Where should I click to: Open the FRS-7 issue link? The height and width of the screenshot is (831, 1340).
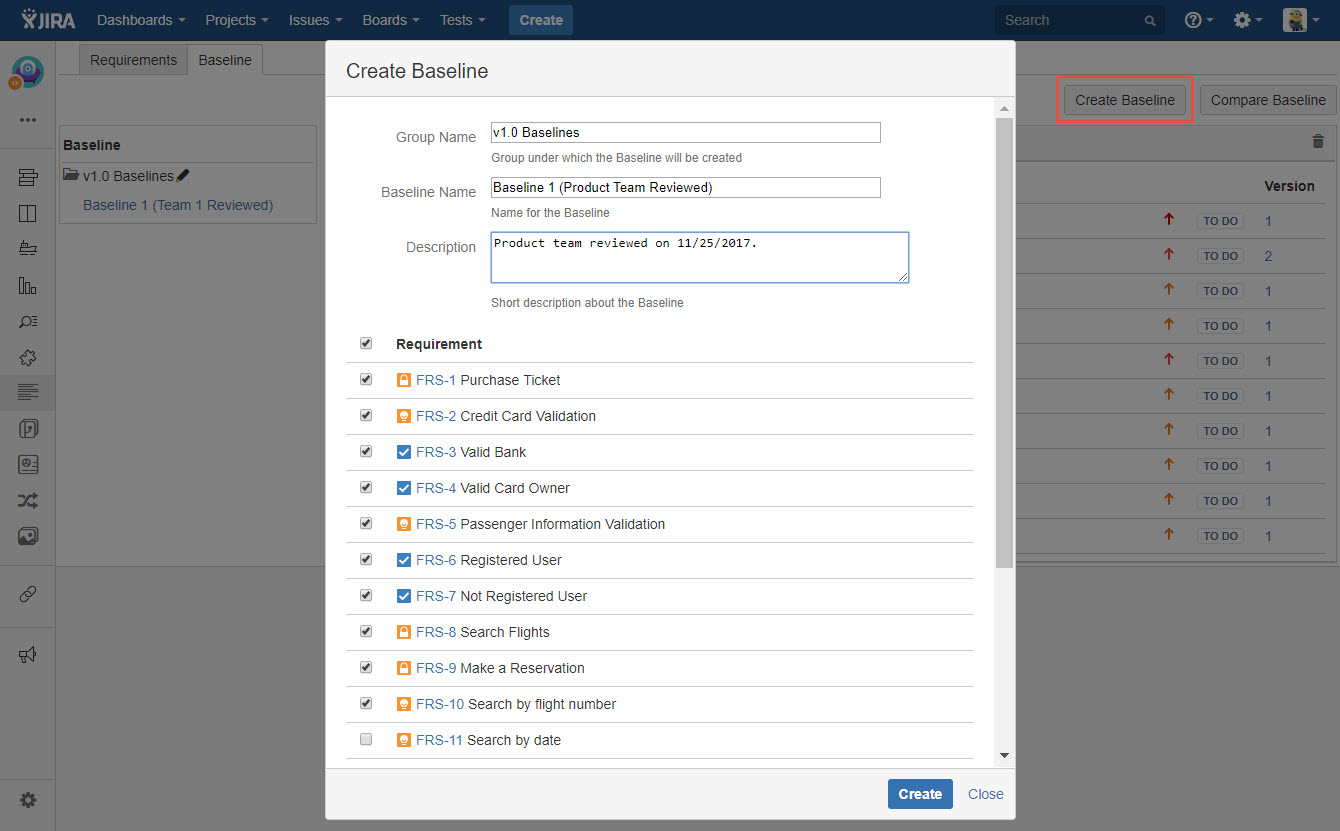point(436,596)
